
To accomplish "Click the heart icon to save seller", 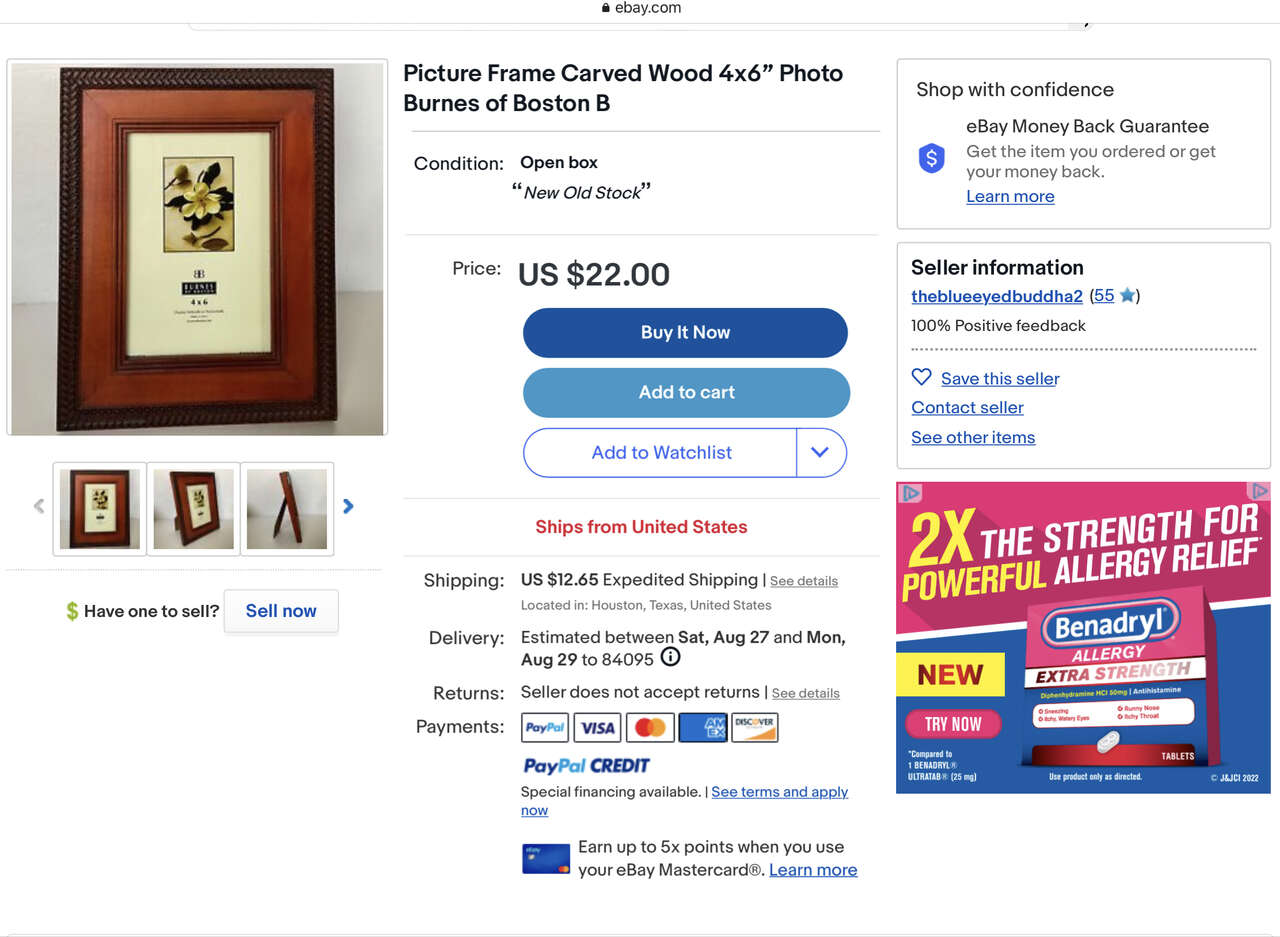I will click(921, 377).
